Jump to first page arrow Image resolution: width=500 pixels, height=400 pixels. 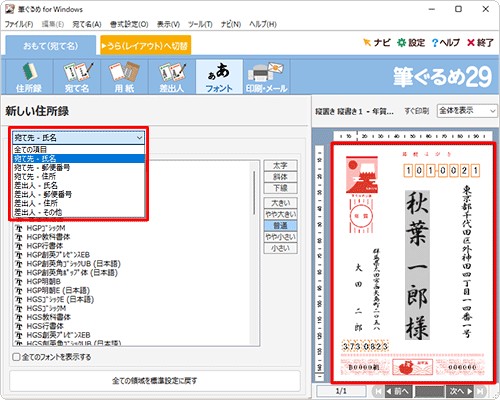[x=378, y=391]
